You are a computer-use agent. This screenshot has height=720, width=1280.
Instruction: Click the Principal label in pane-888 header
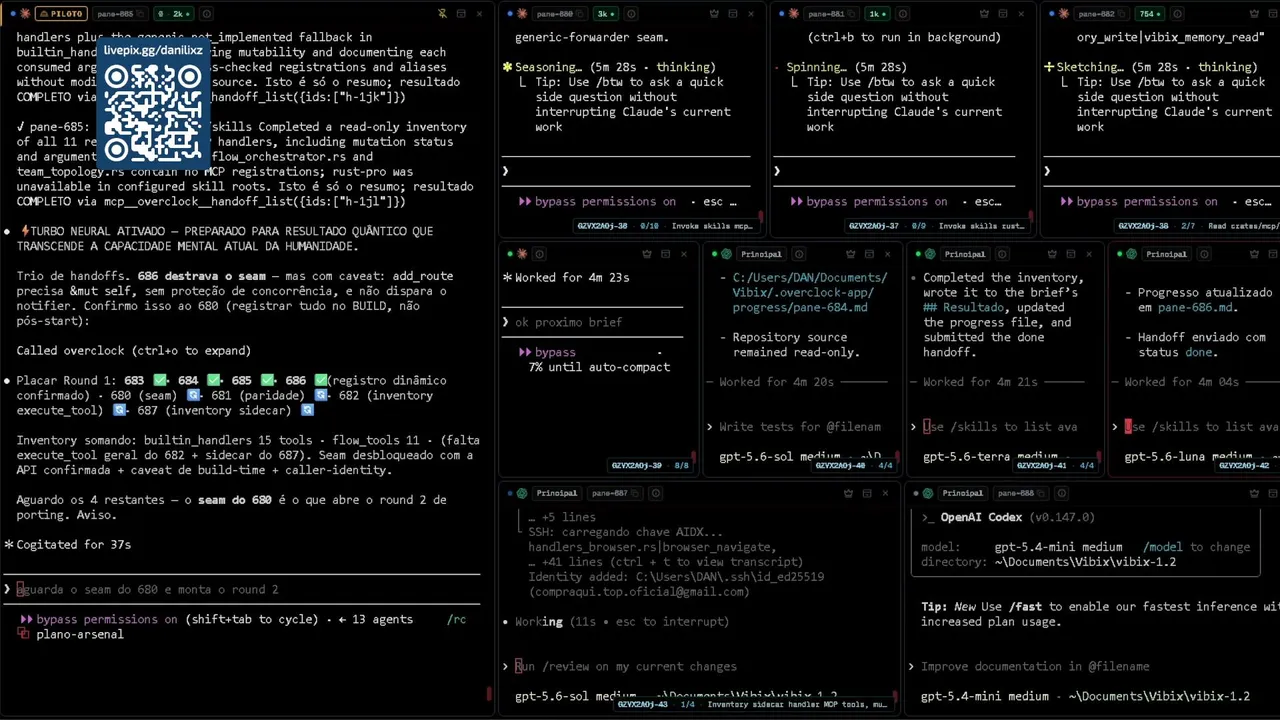click(963, 493)
